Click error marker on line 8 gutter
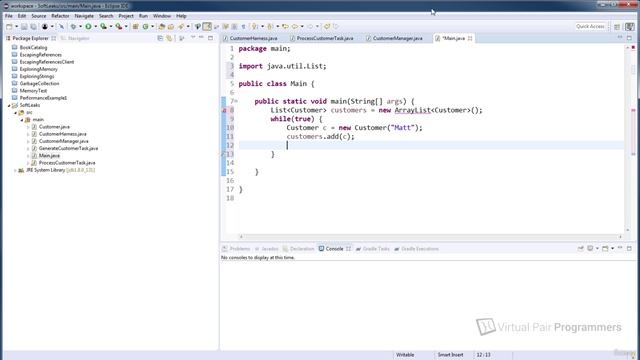 tap(224, 110)
